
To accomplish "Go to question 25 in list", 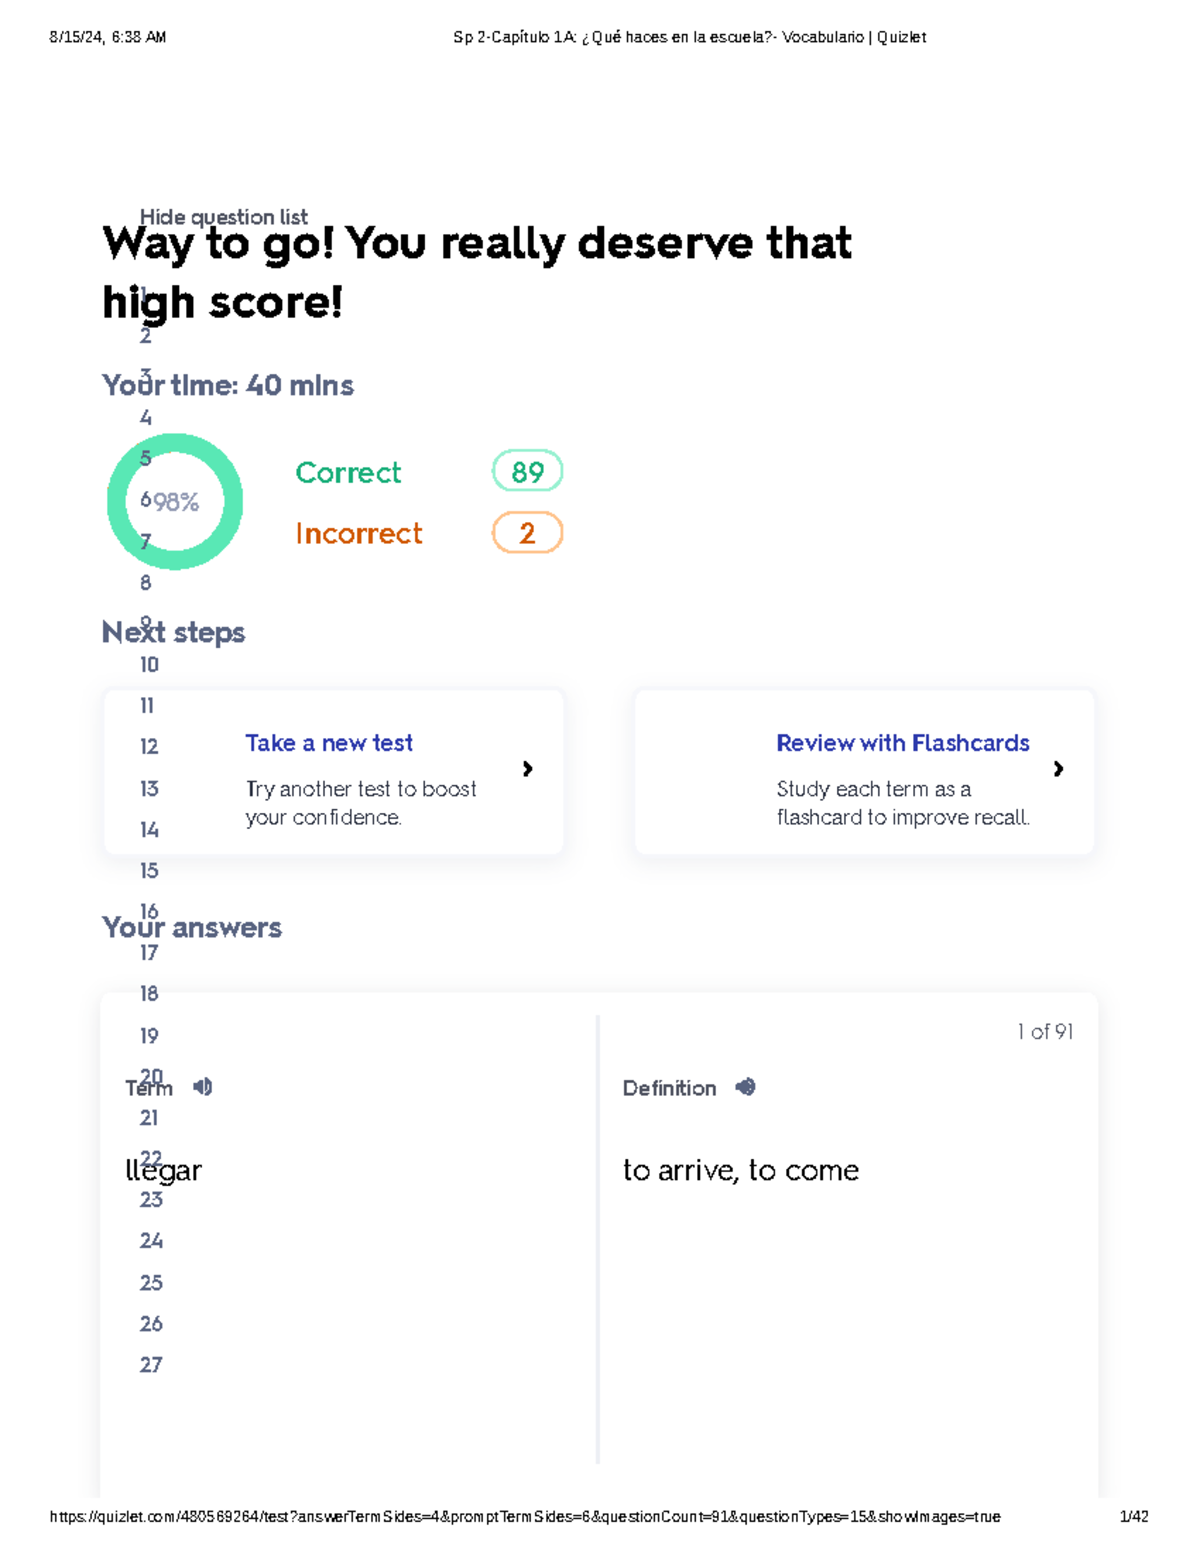I will tap(151, 1283).
